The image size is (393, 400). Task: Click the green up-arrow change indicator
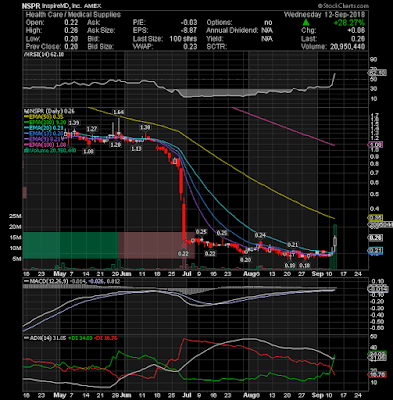[306, 23]
